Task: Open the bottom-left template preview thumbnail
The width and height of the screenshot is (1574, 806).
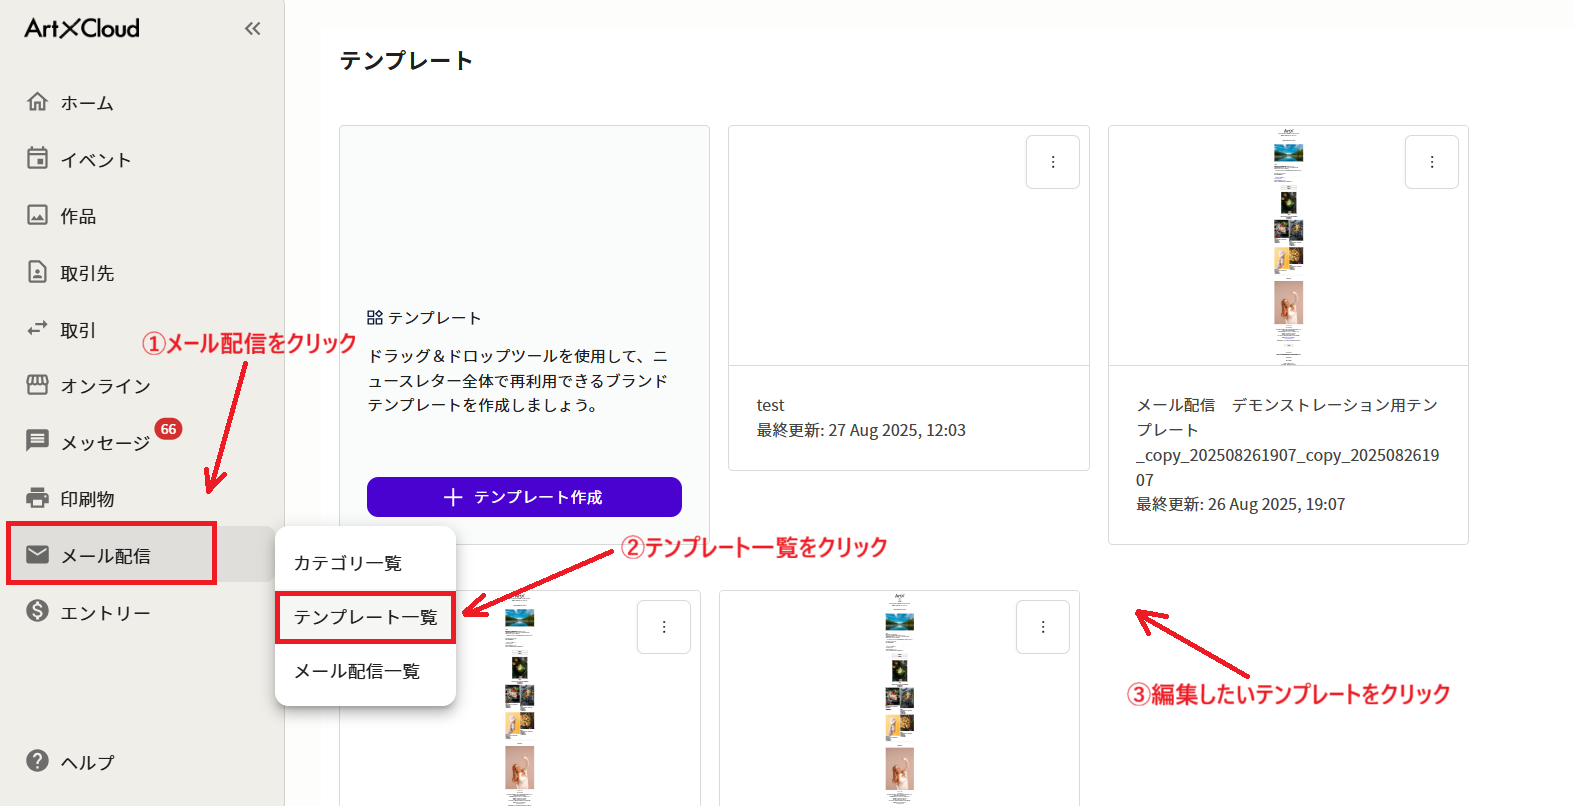Action: (x=519, y=698)
